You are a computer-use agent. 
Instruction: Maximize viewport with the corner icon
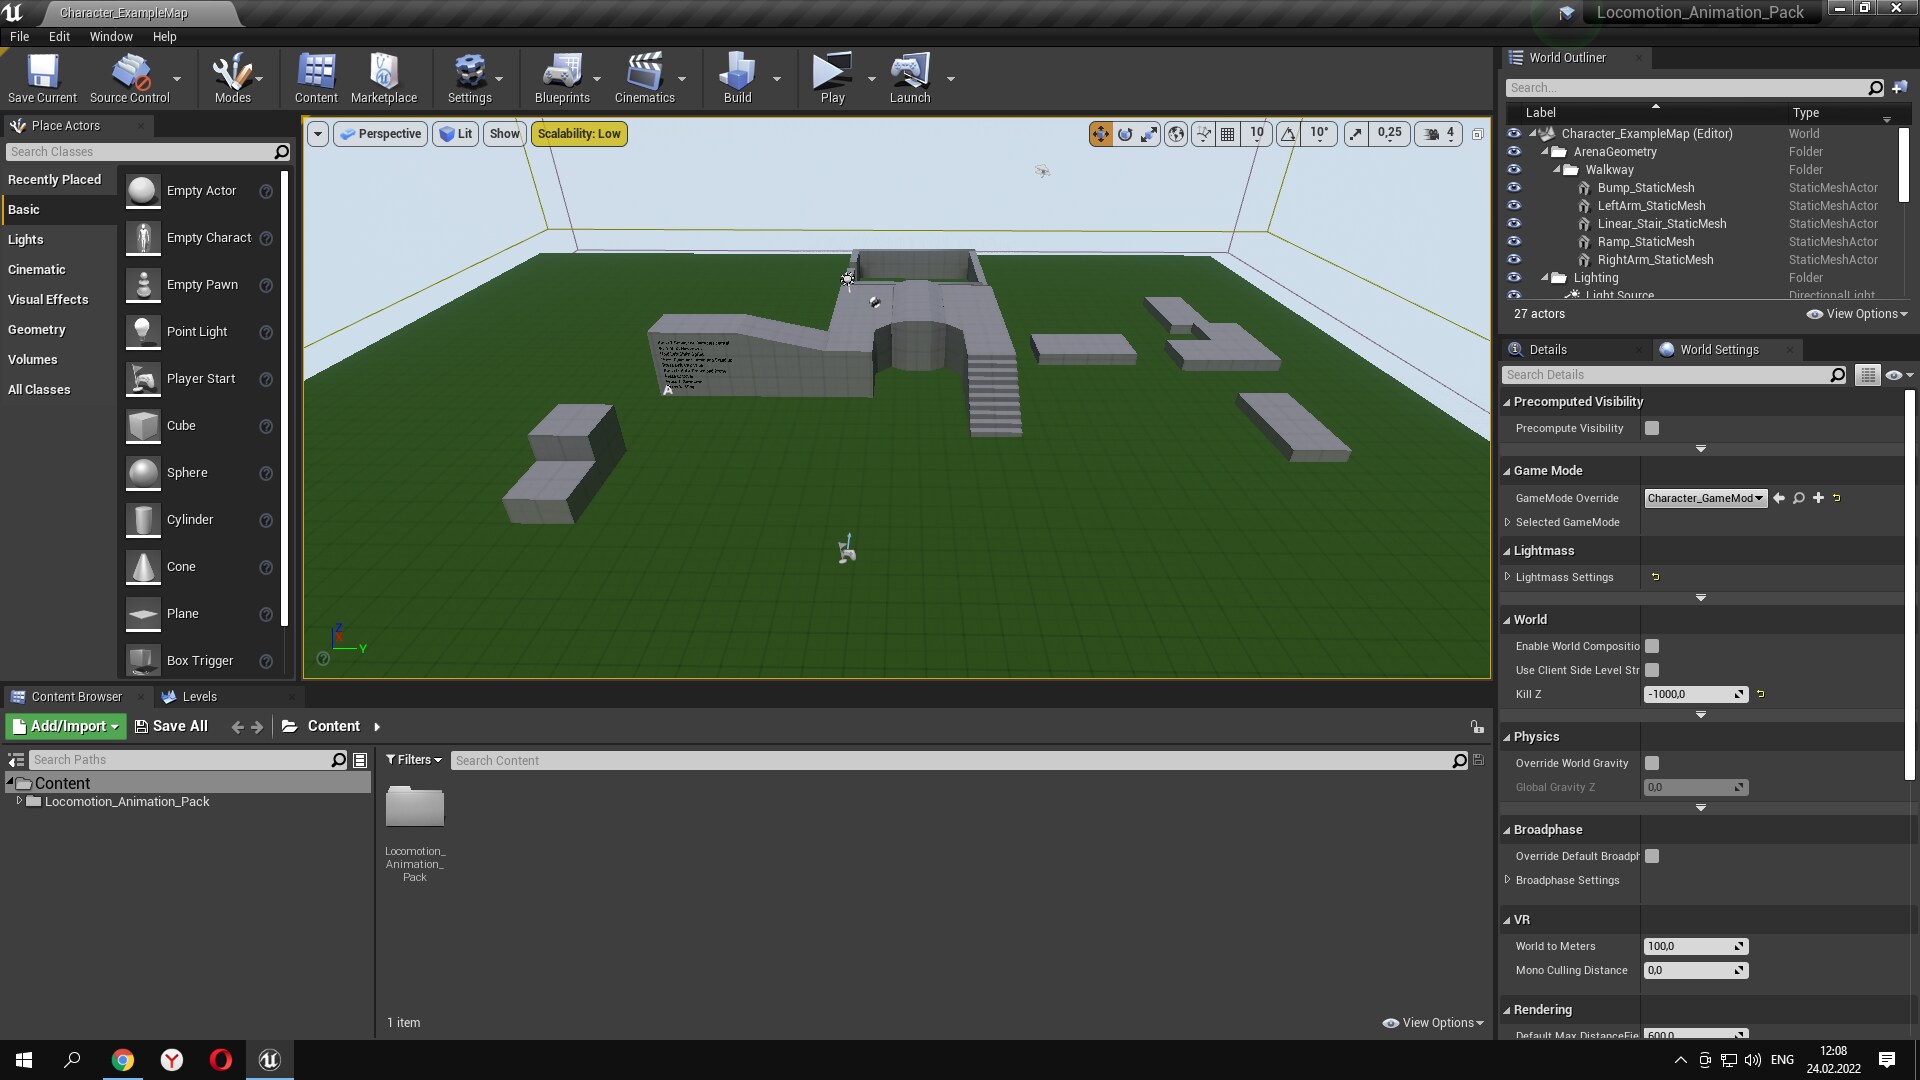[x=1477, y=134]
